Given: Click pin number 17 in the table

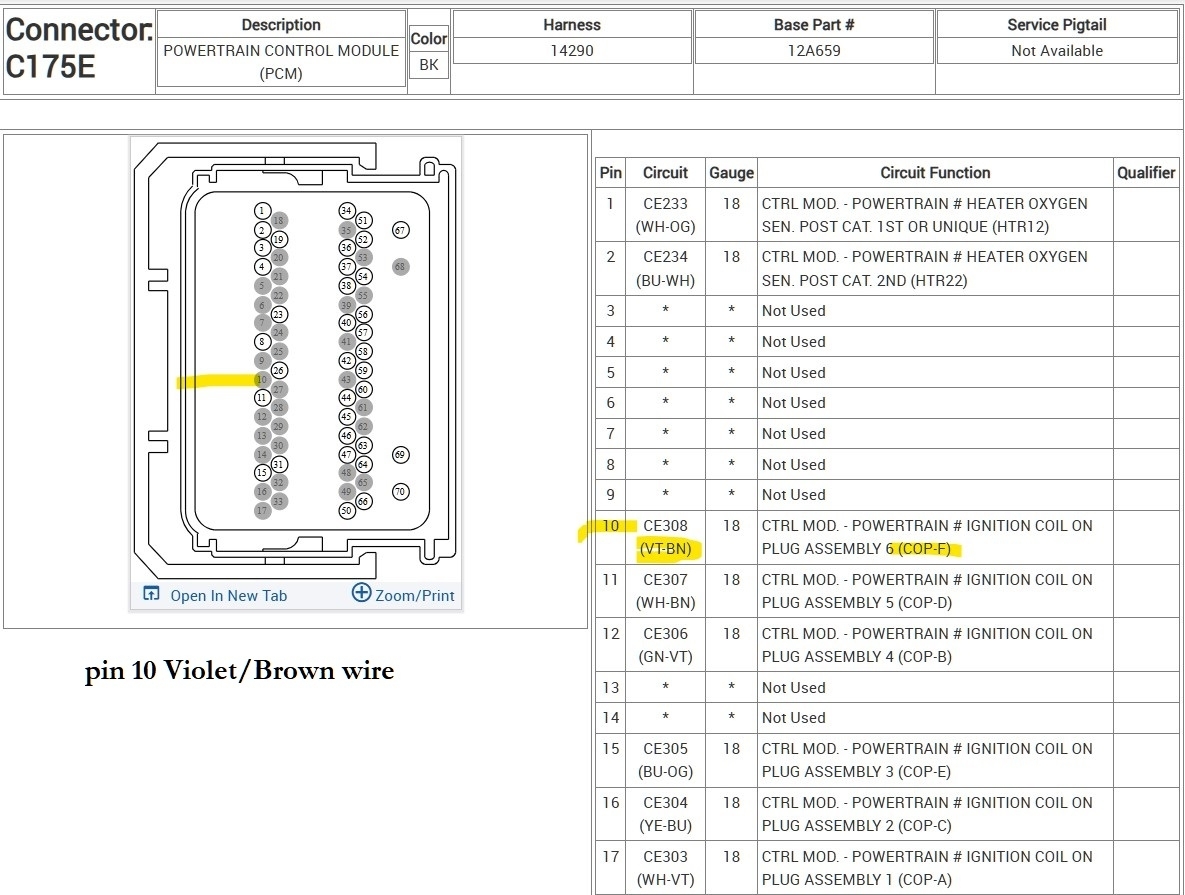Looking at the screenshot, I should point(611,856).
